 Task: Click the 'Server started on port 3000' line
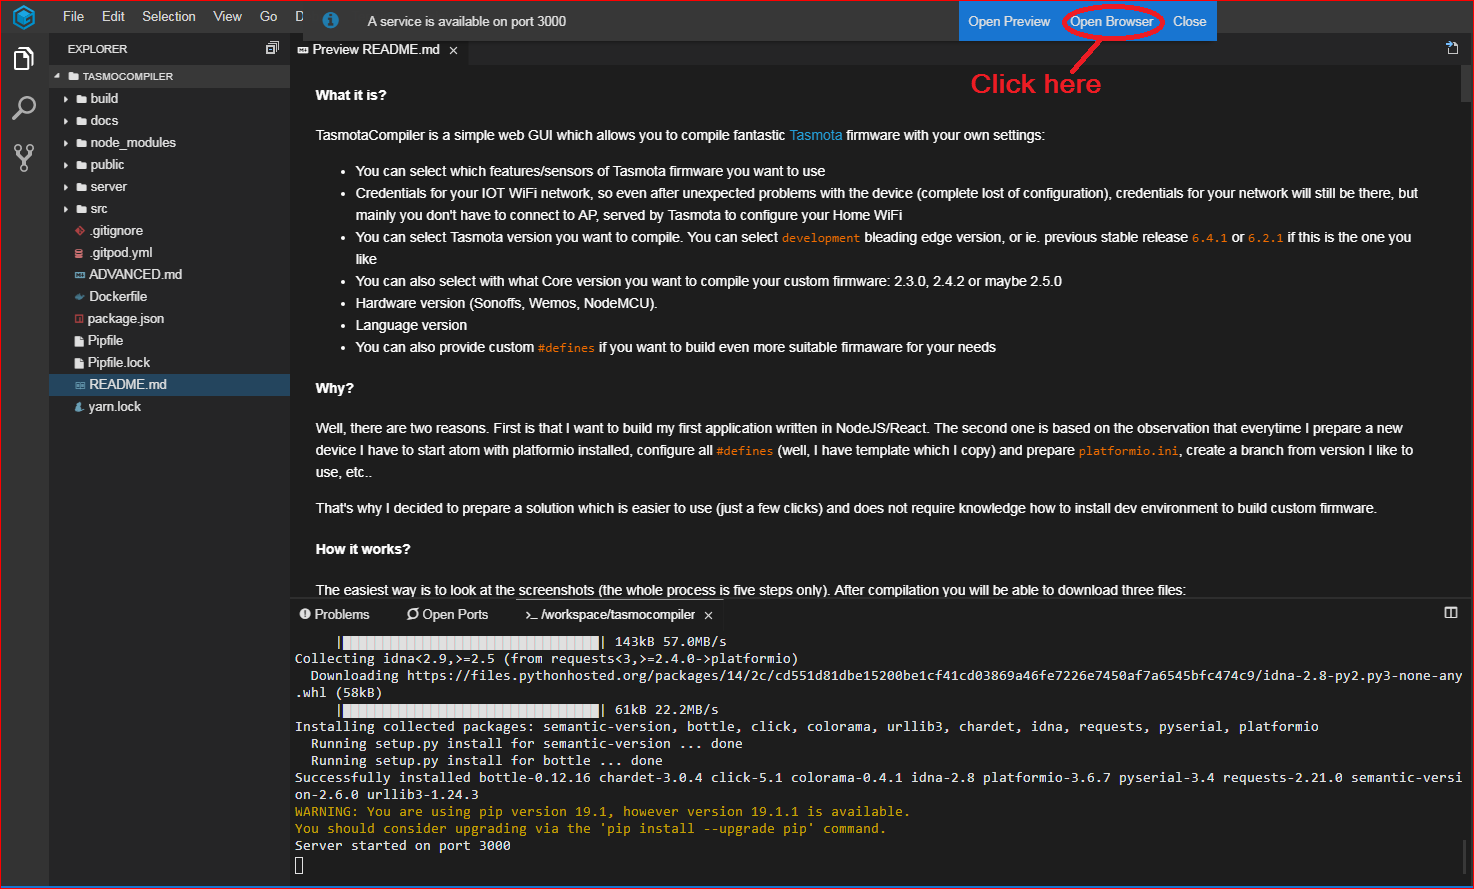tap(403, 846)
